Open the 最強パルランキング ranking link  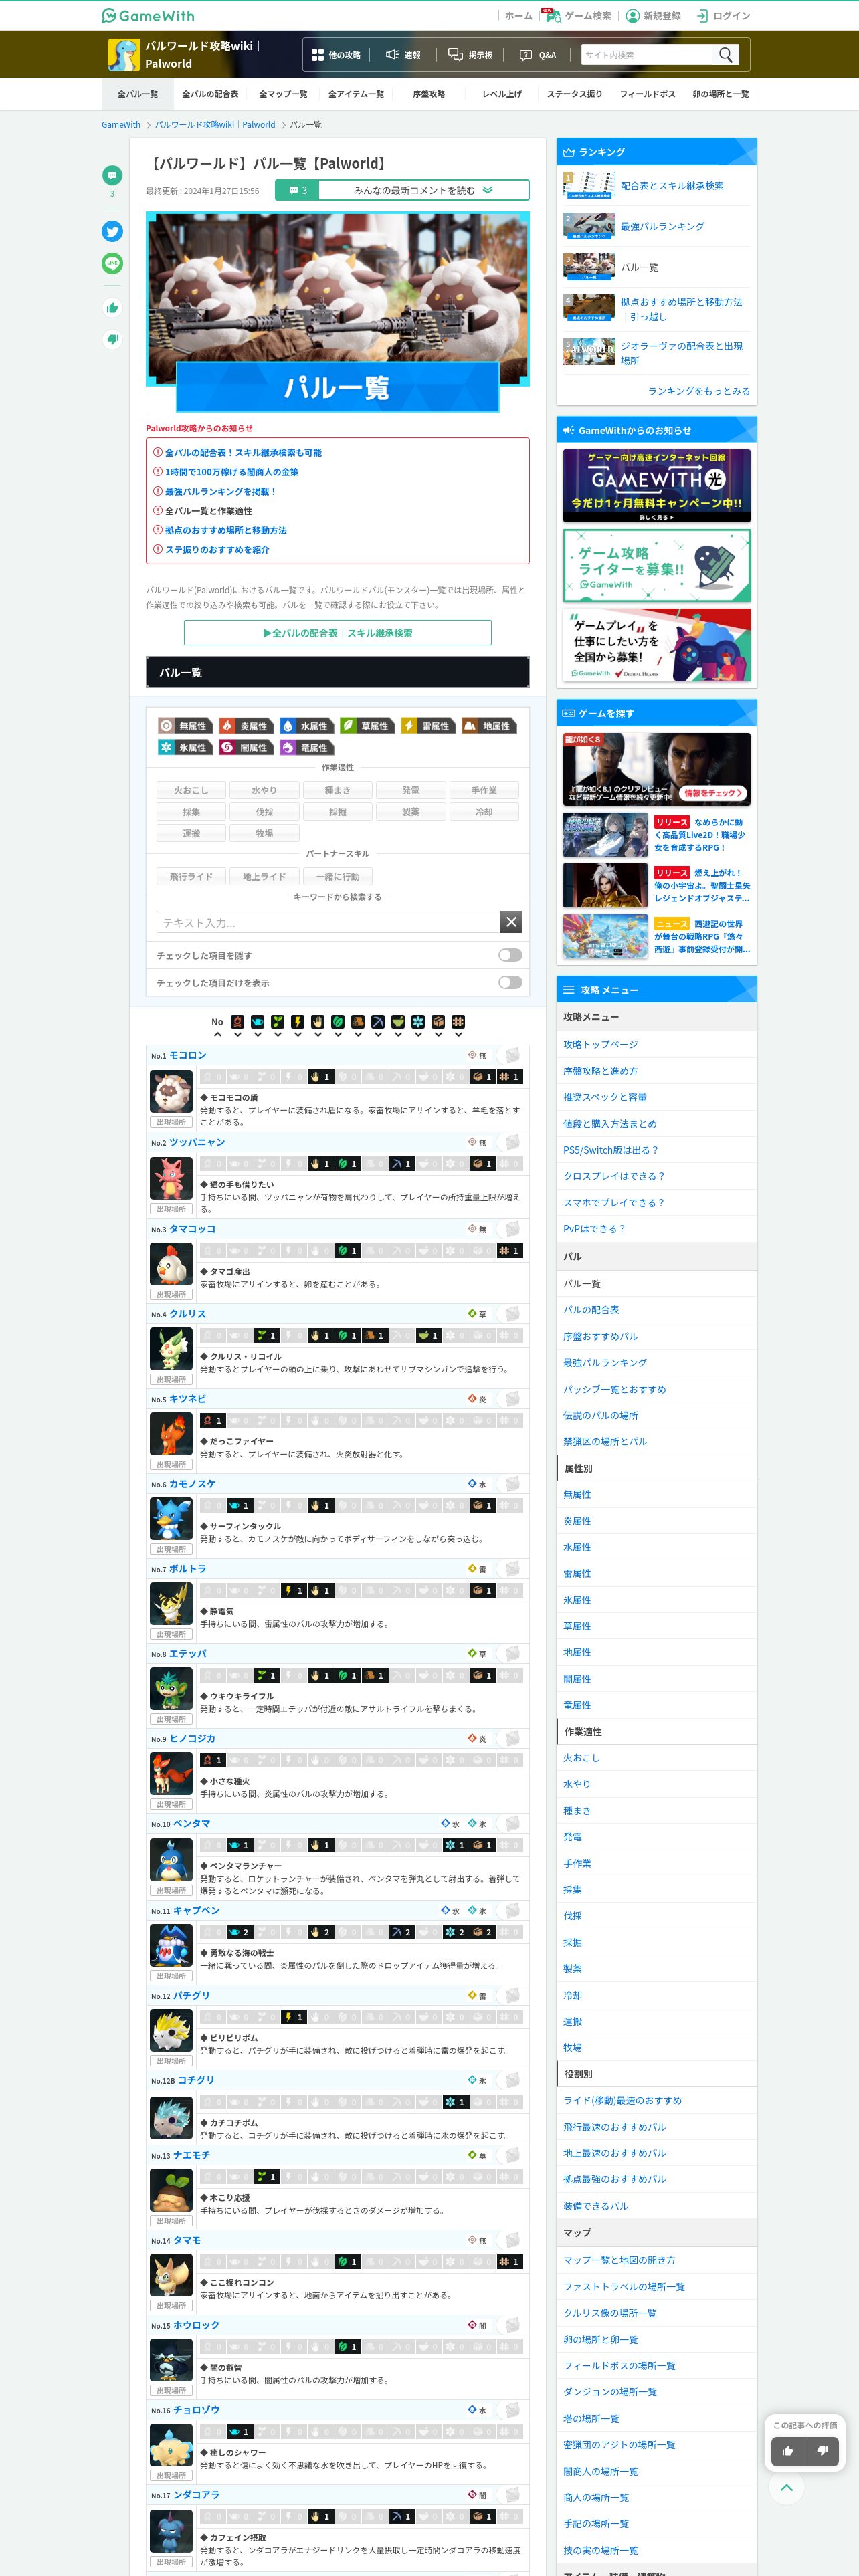click(x=662, y=226)
